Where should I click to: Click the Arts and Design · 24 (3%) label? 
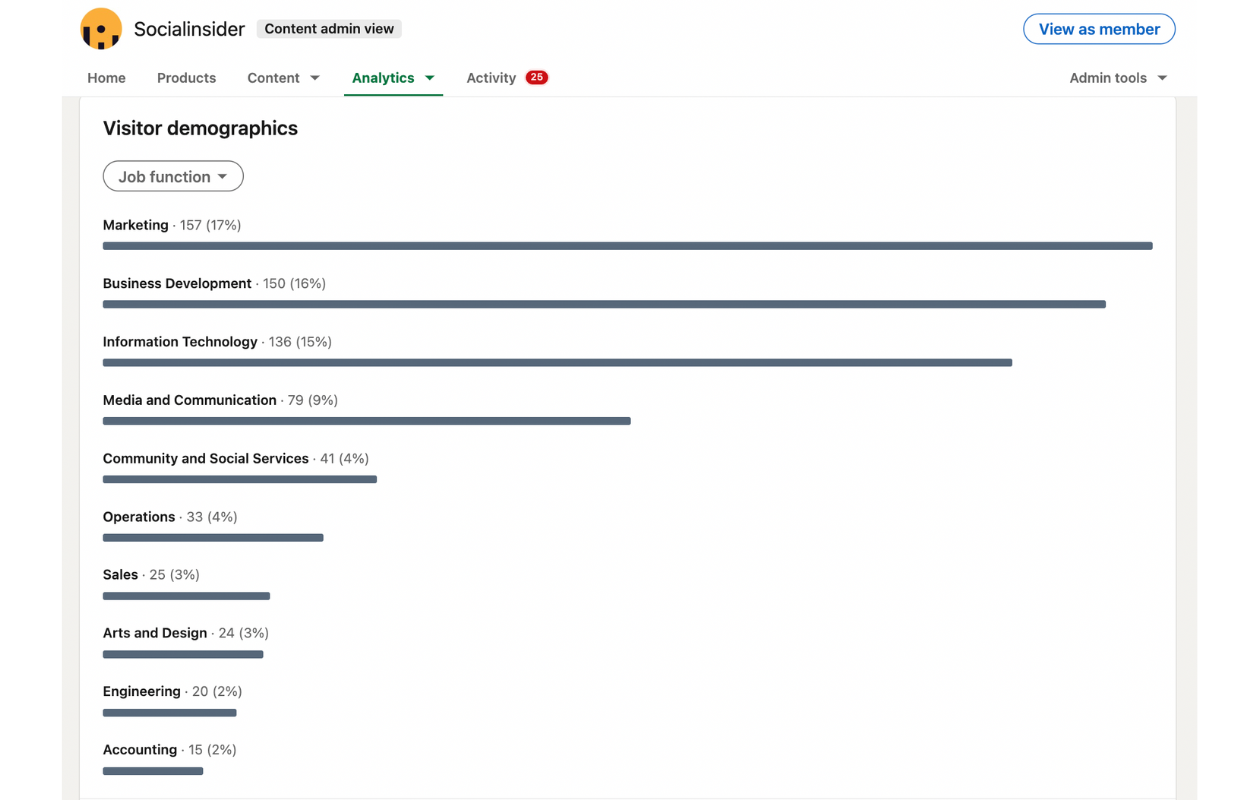pyautogui.click(x=186, y=633)
